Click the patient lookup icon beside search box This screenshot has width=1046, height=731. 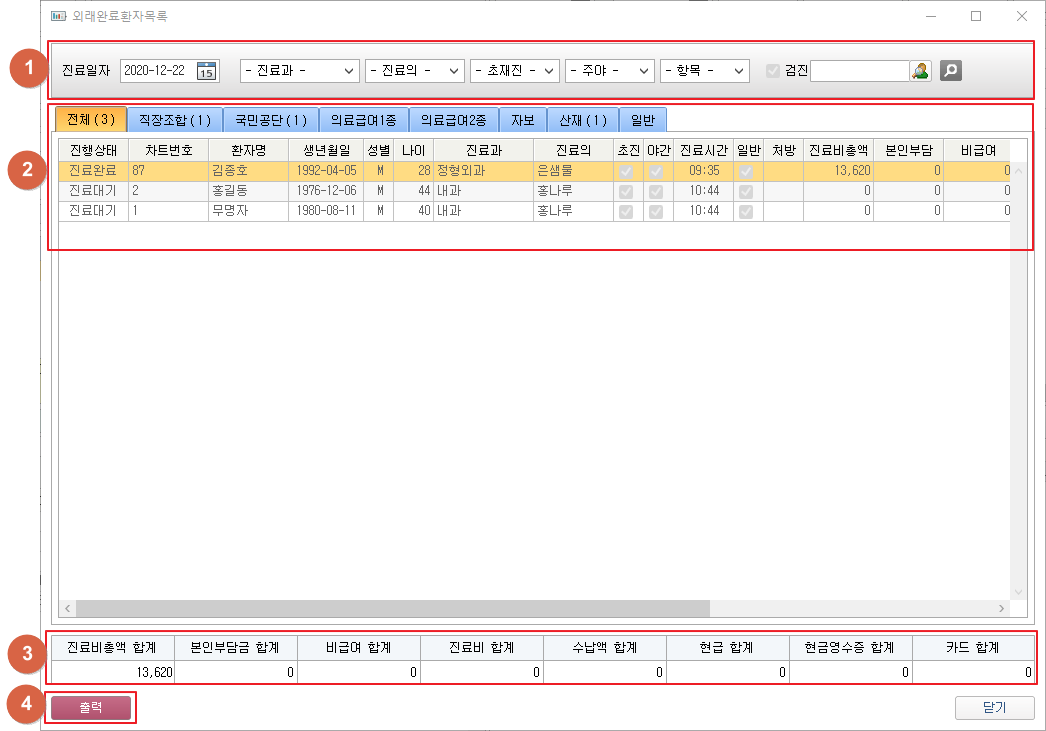click(920, 71)
